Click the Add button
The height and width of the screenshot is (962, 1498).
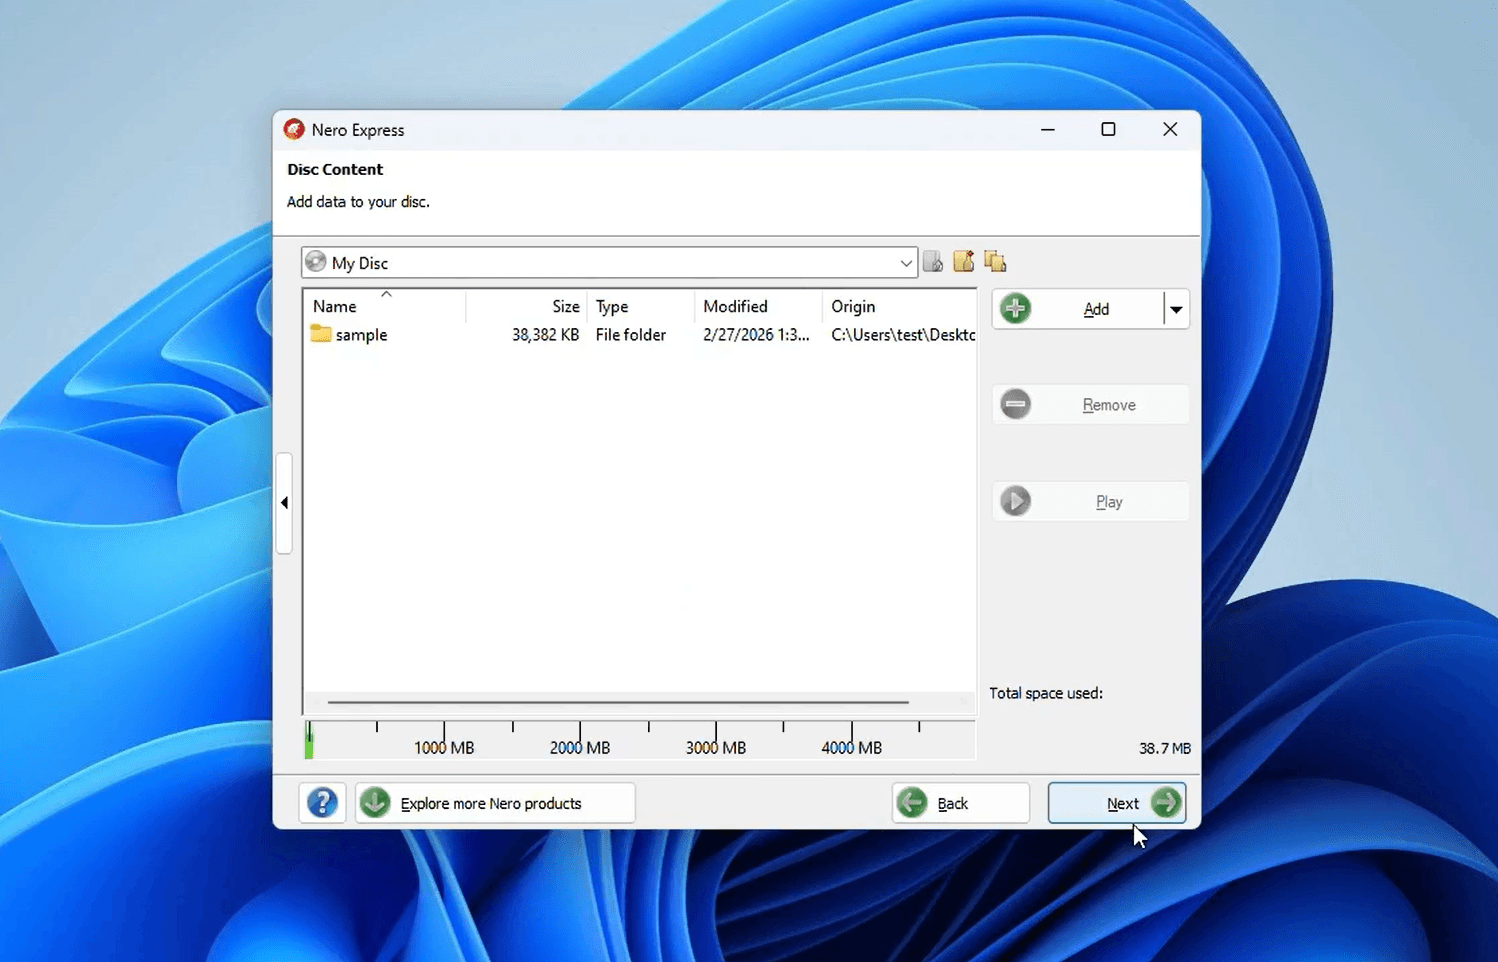[1078, 309]
